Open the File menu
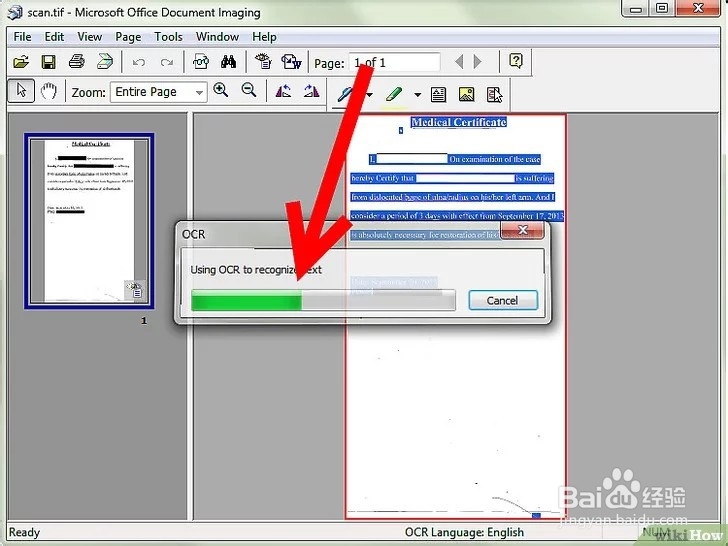 22,37
